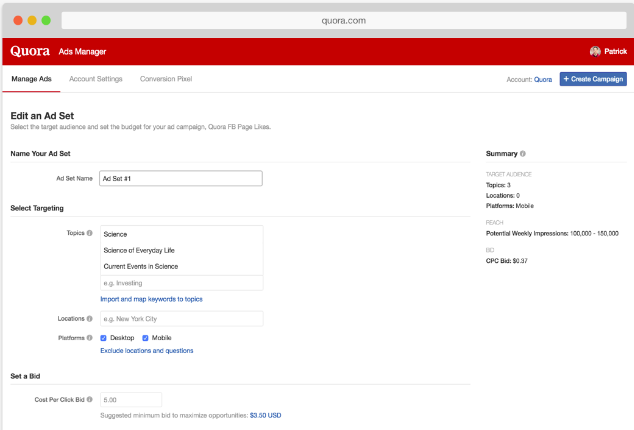
Task: Click the $3.50 USD suggested bid link
Action: point(265,415)
